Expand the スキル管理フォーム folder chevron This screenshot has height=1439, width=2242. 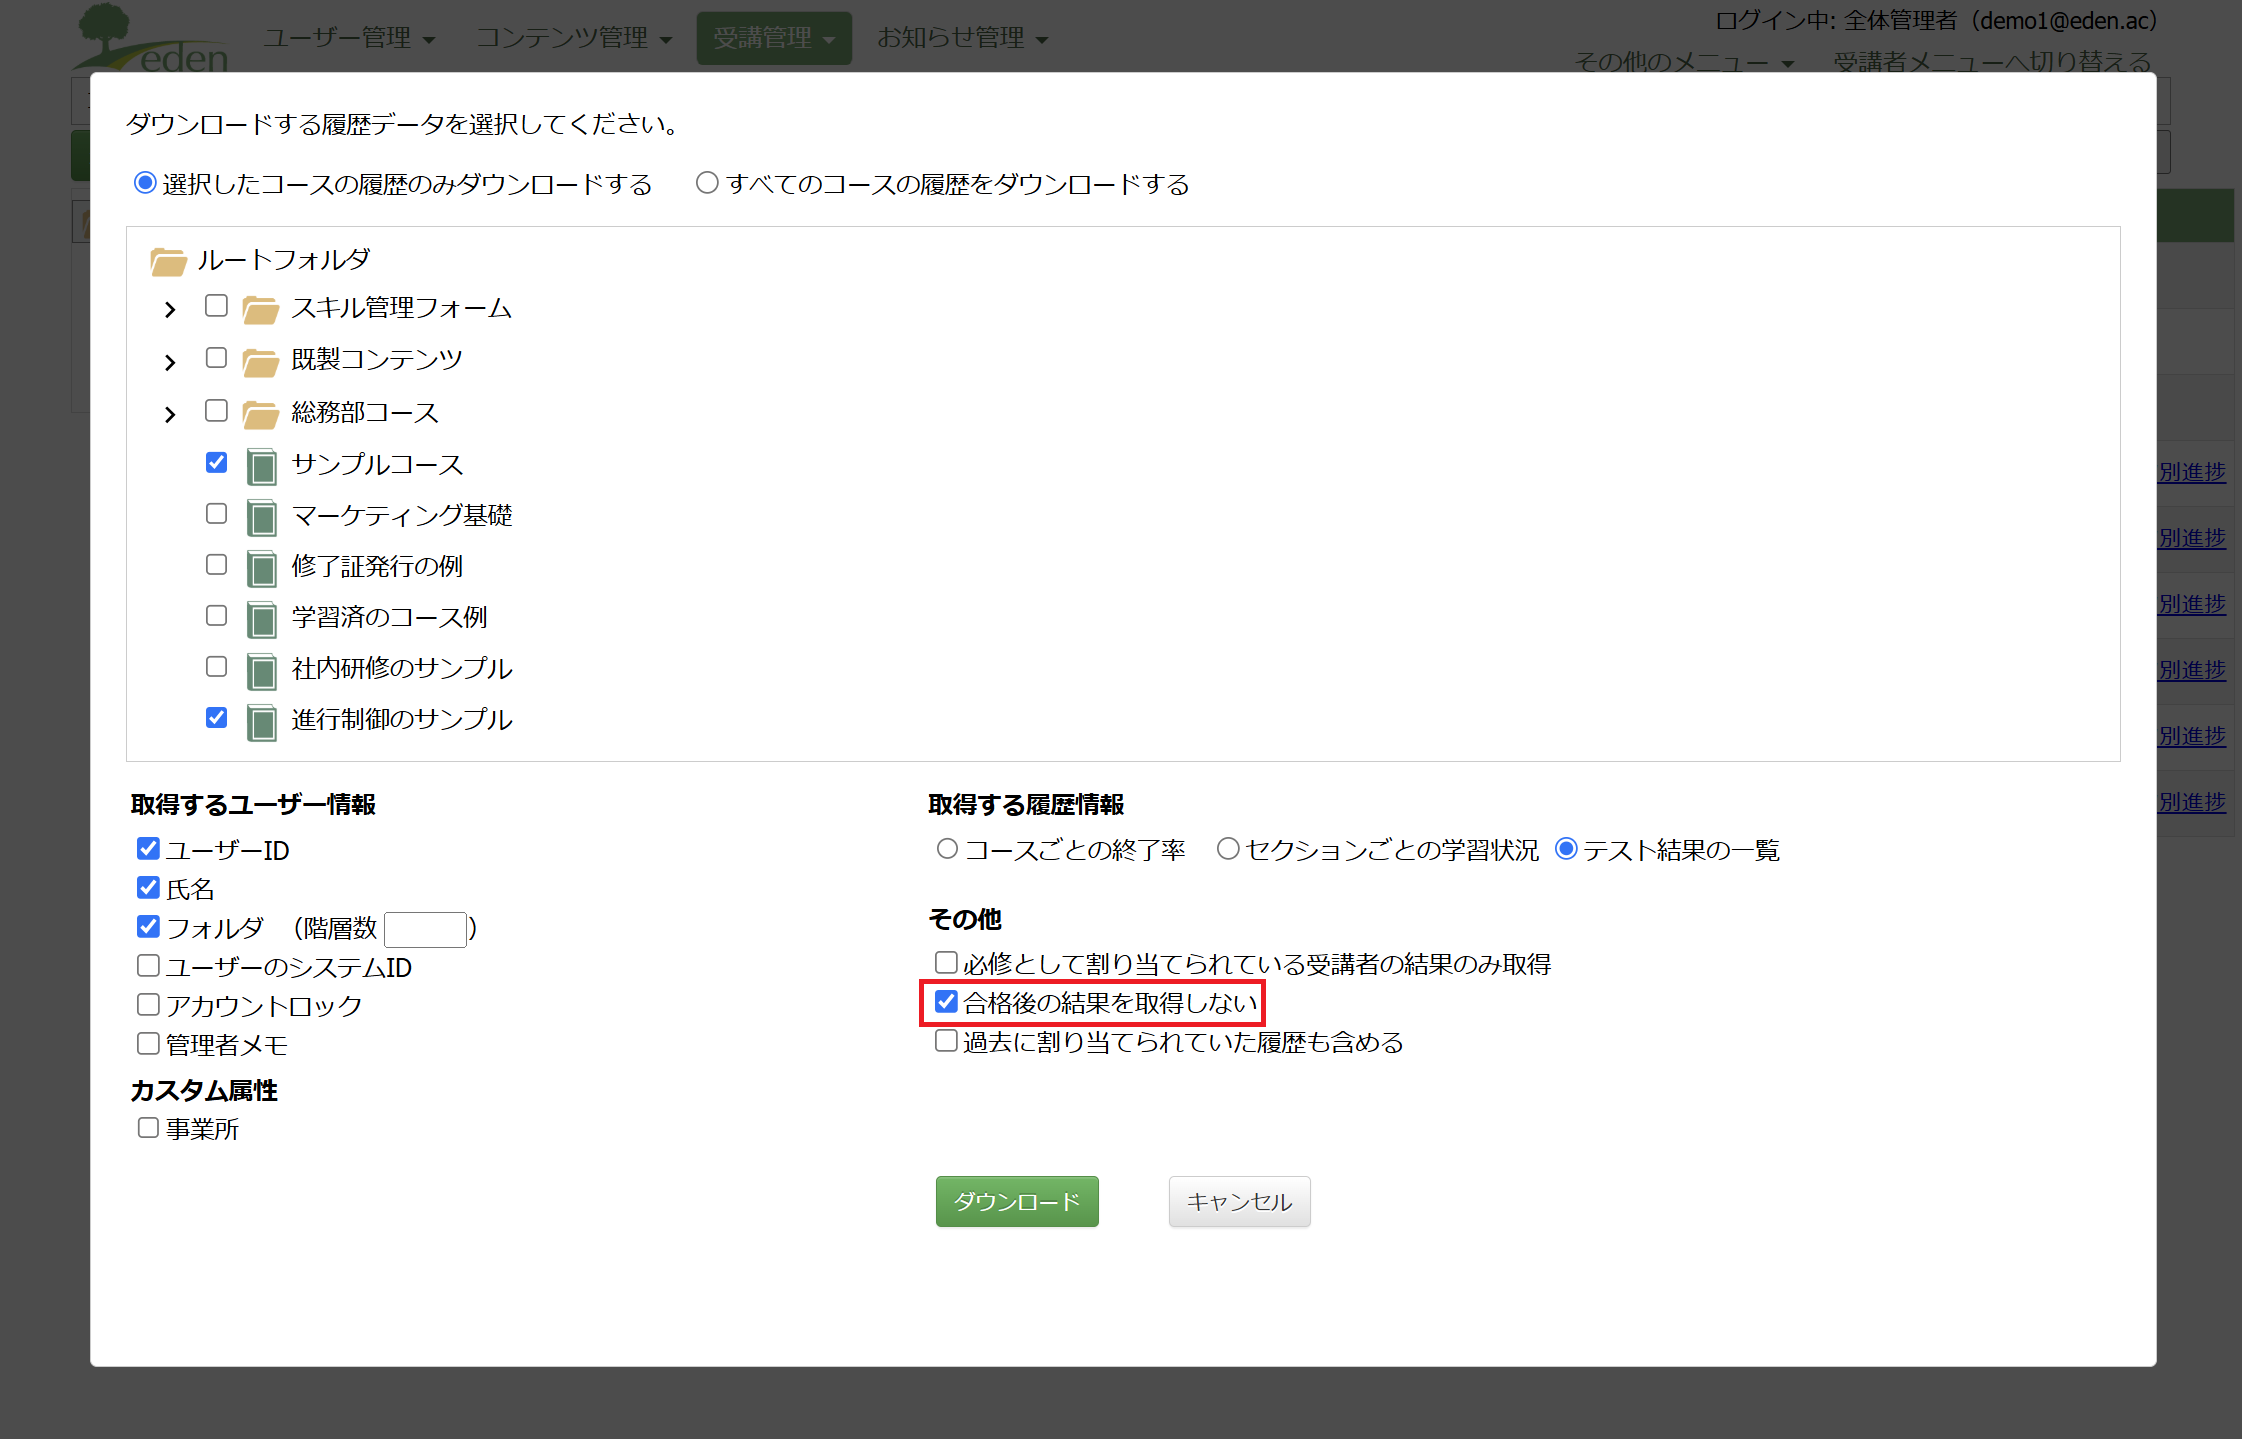tap(170, 310)
